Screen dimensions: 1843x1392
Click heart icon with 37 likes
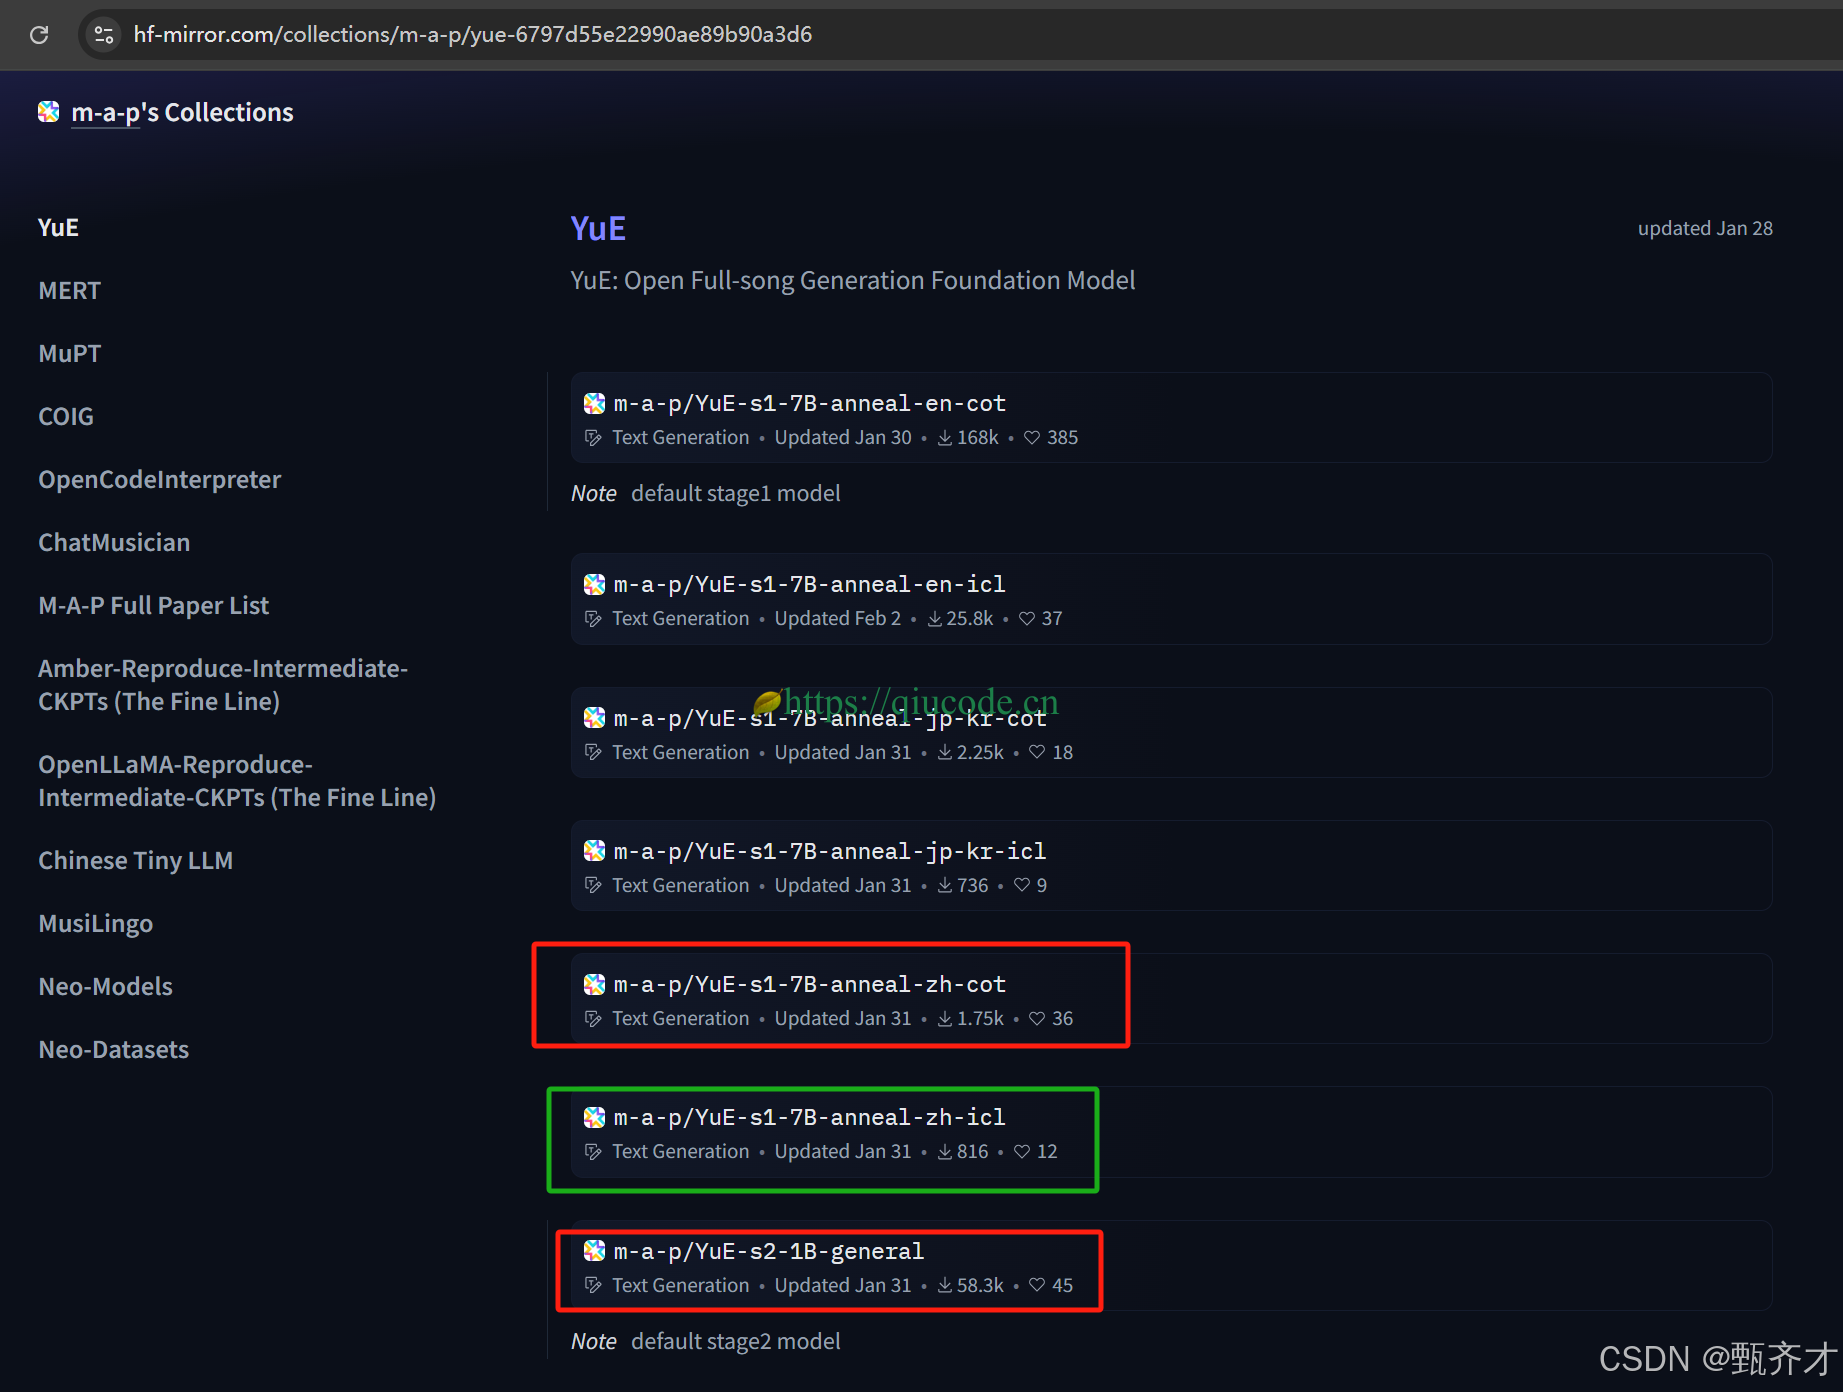coord(1027,619)
